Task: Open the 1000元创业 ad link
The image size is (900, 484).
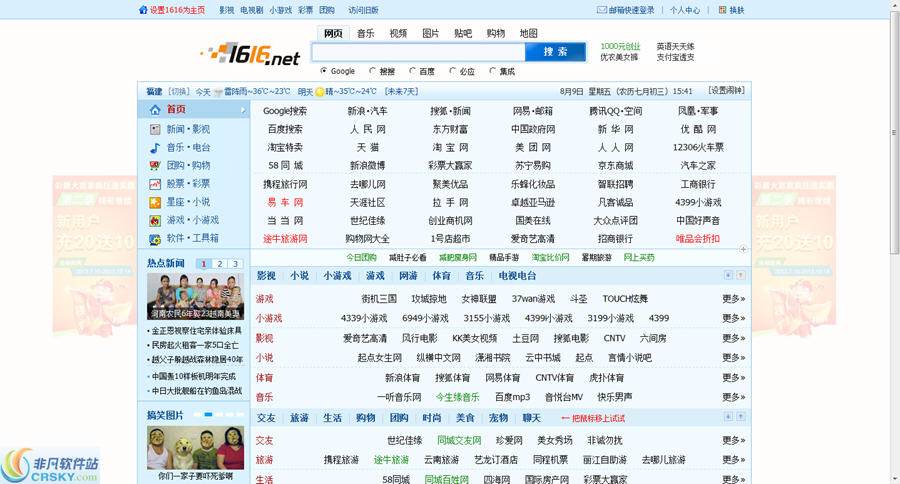Action: (620, 46)
